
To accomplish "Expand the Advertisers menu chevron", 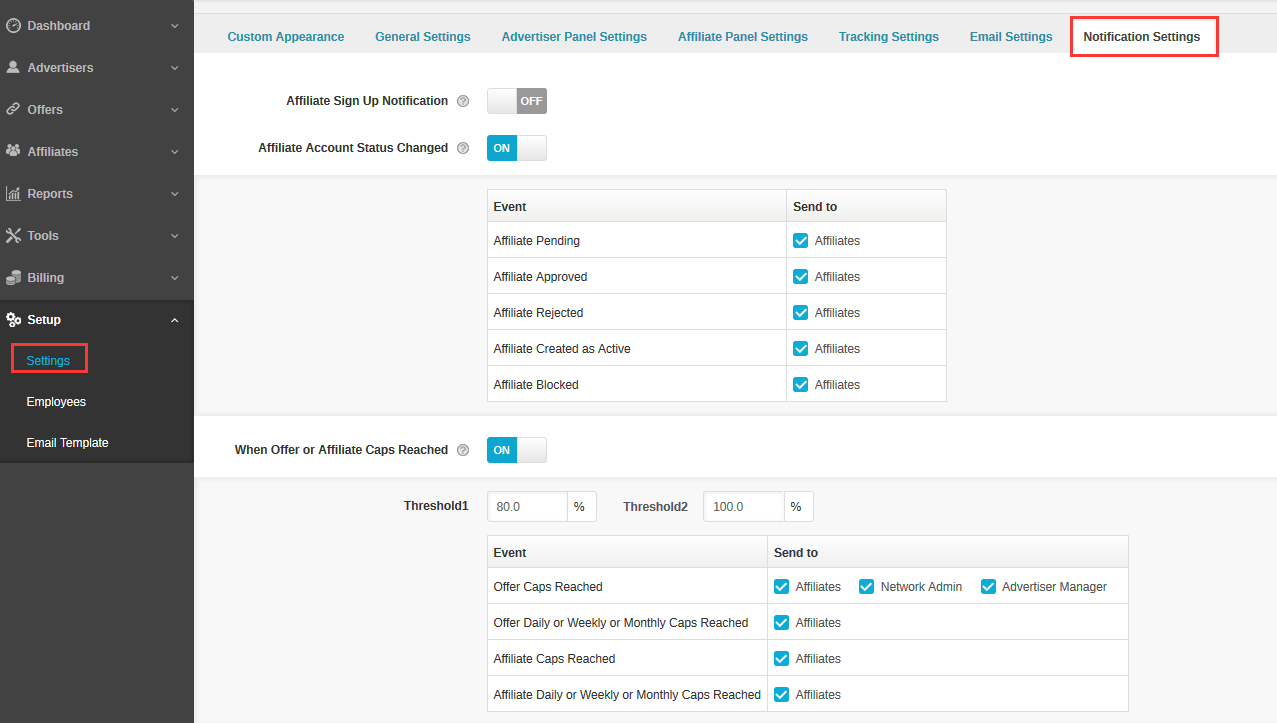I will tap(175, 68).
